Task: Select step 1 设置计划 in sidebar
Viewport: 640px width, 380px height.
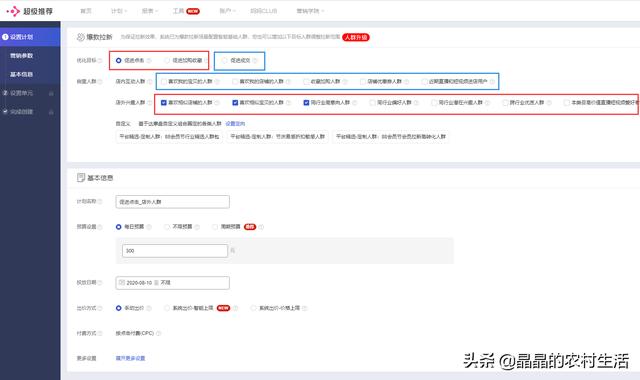Action: point(30,37)
